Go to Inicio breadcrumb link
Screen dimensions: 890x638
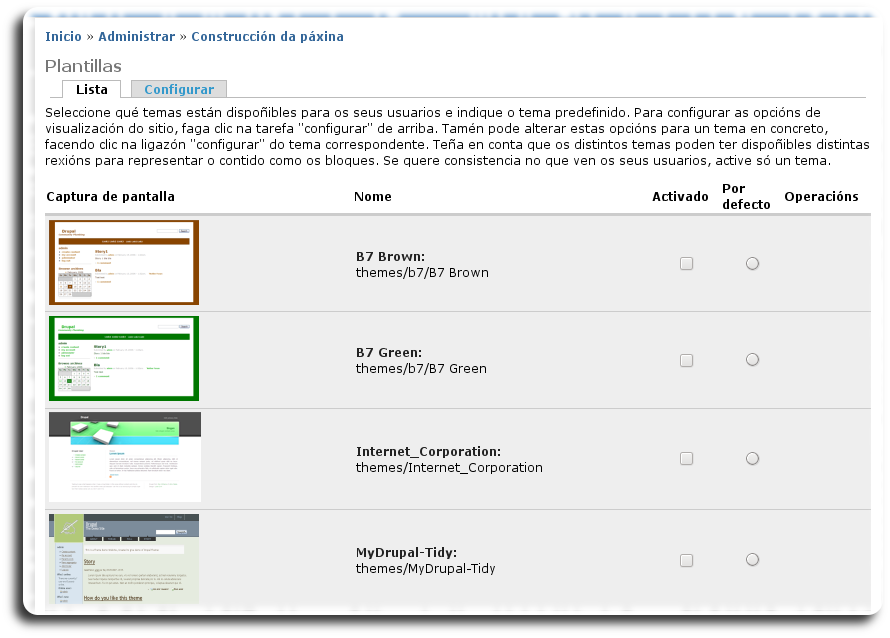tap(63, 36)
